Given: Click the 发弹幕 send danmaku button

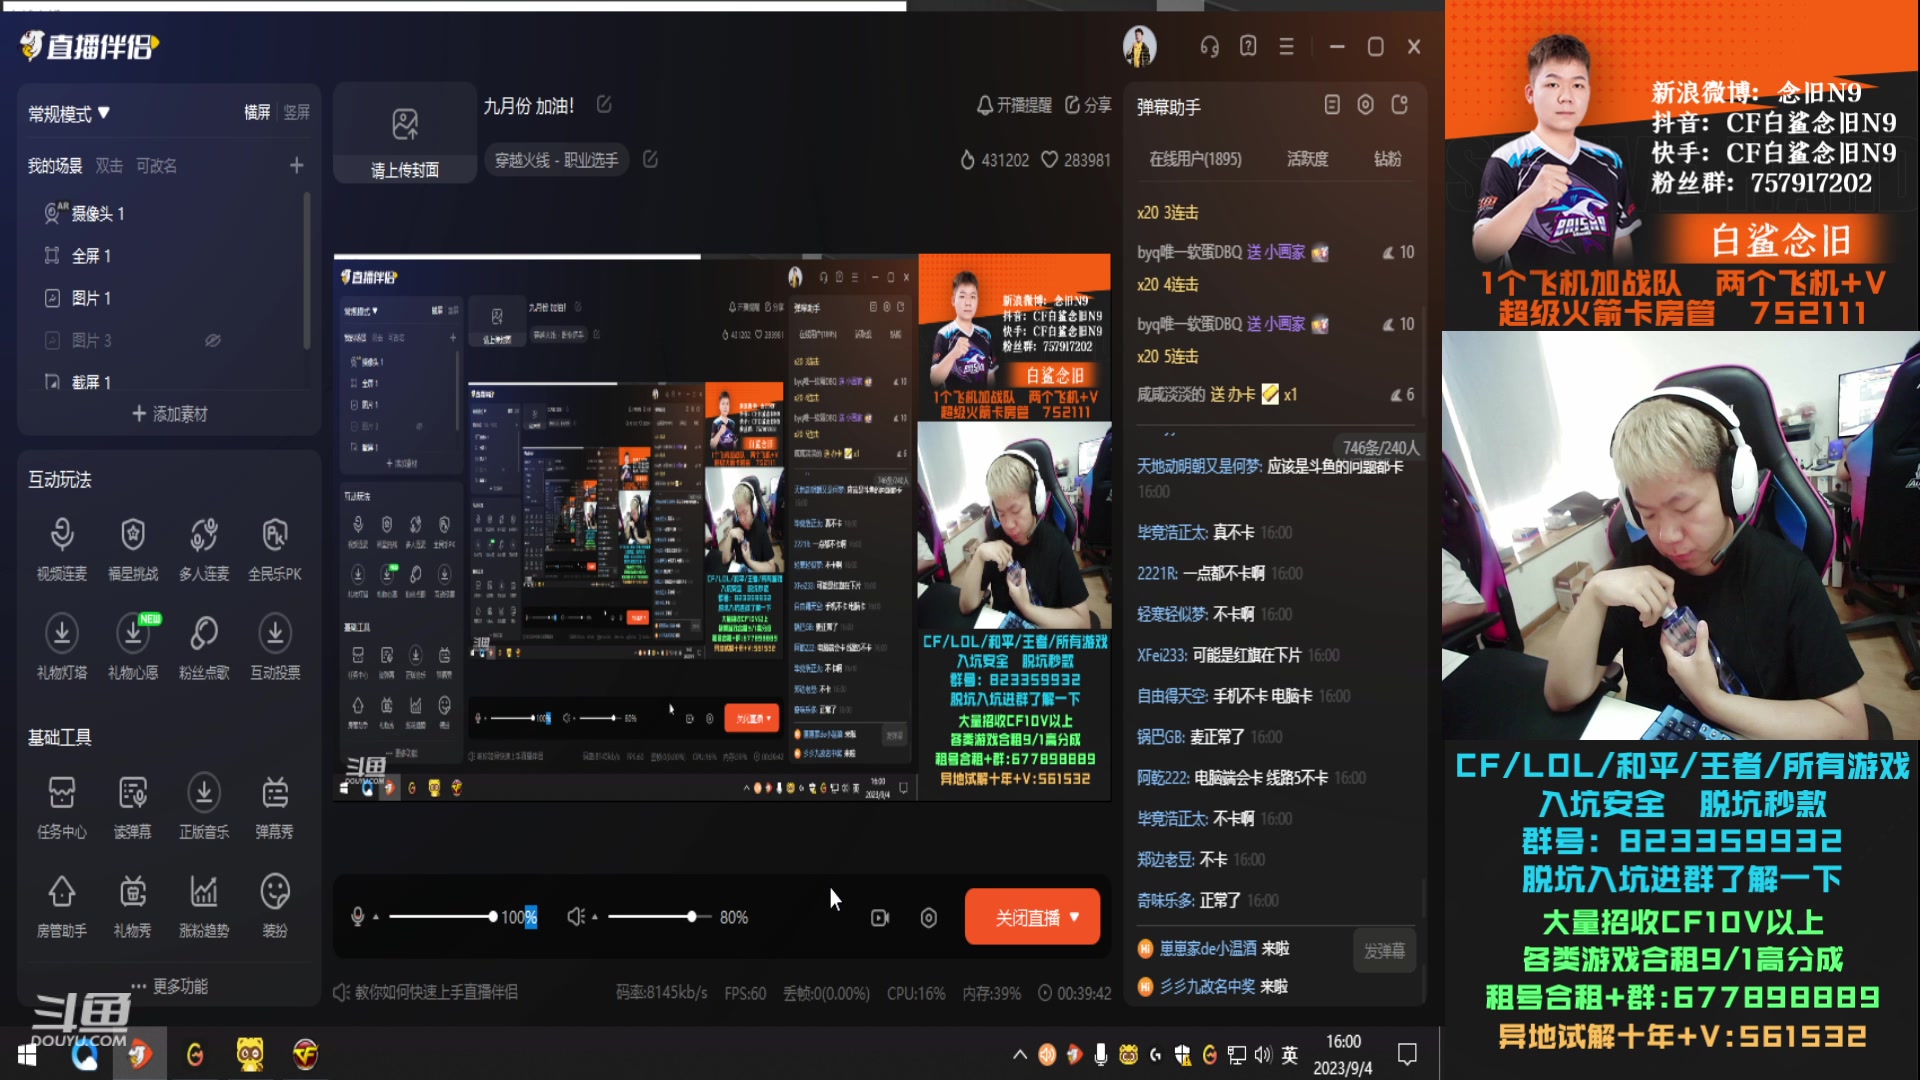Looking at the screenshot, I should coord(1384,951).
